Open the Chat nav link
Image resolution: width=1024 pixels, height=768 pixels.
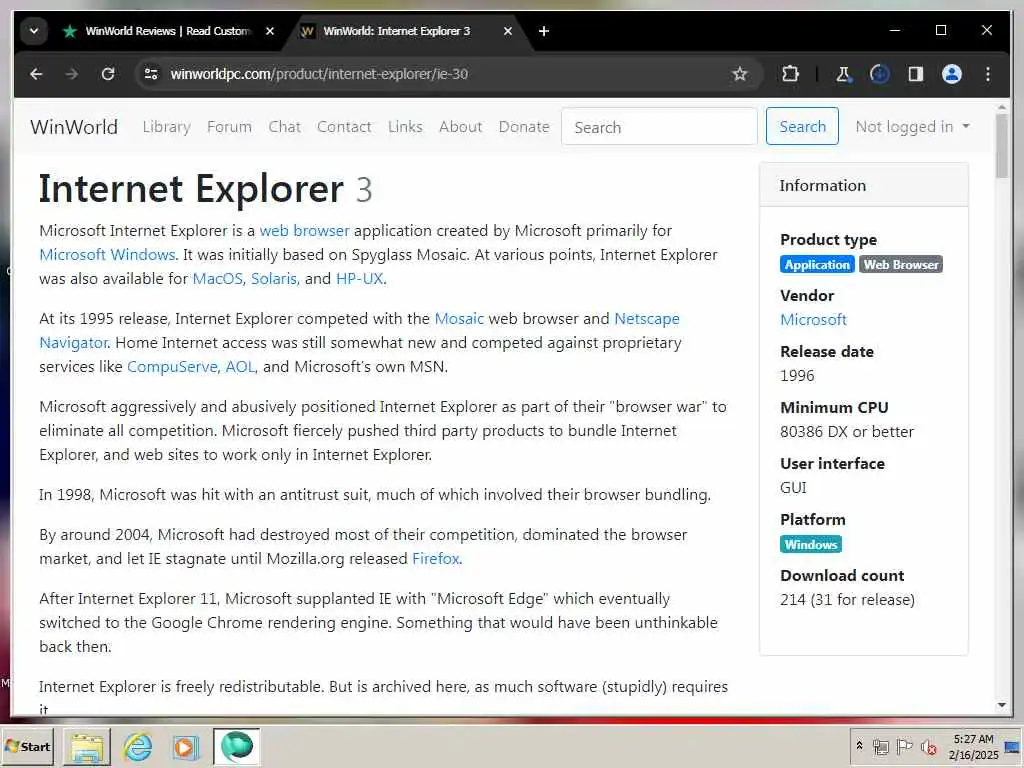coord(285,127)
